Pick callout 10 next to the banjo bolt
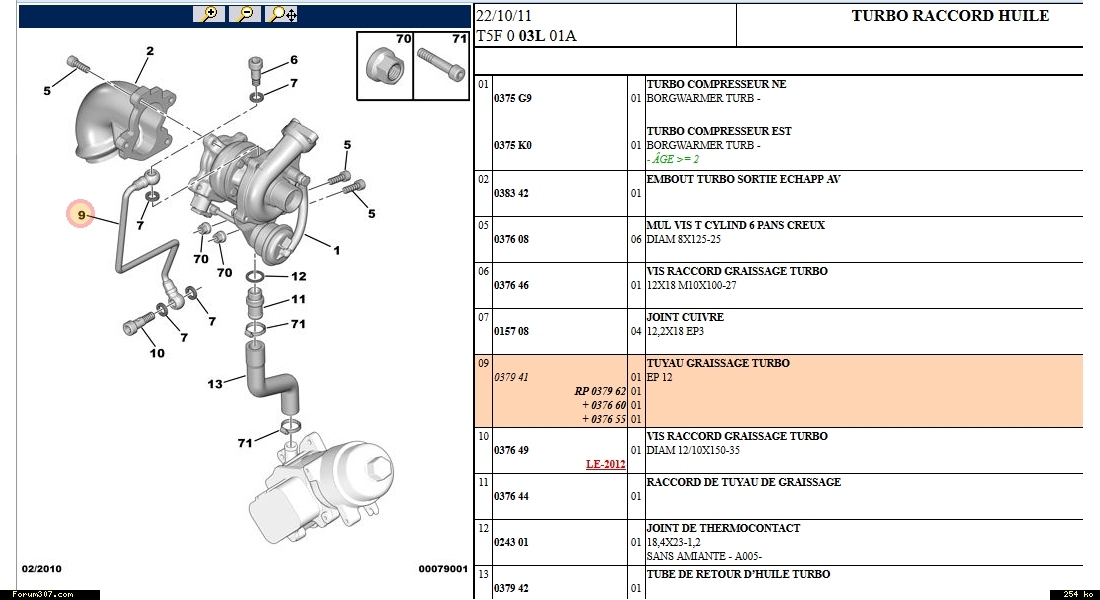The height and width of the screenshot is (600, 1100). [x=157, y=353]
